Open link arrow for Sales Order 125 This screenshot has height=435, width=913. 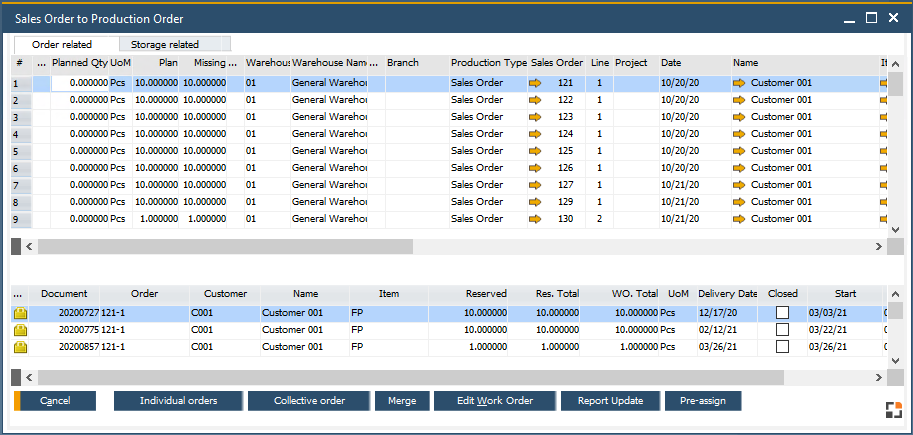(535, 152)
